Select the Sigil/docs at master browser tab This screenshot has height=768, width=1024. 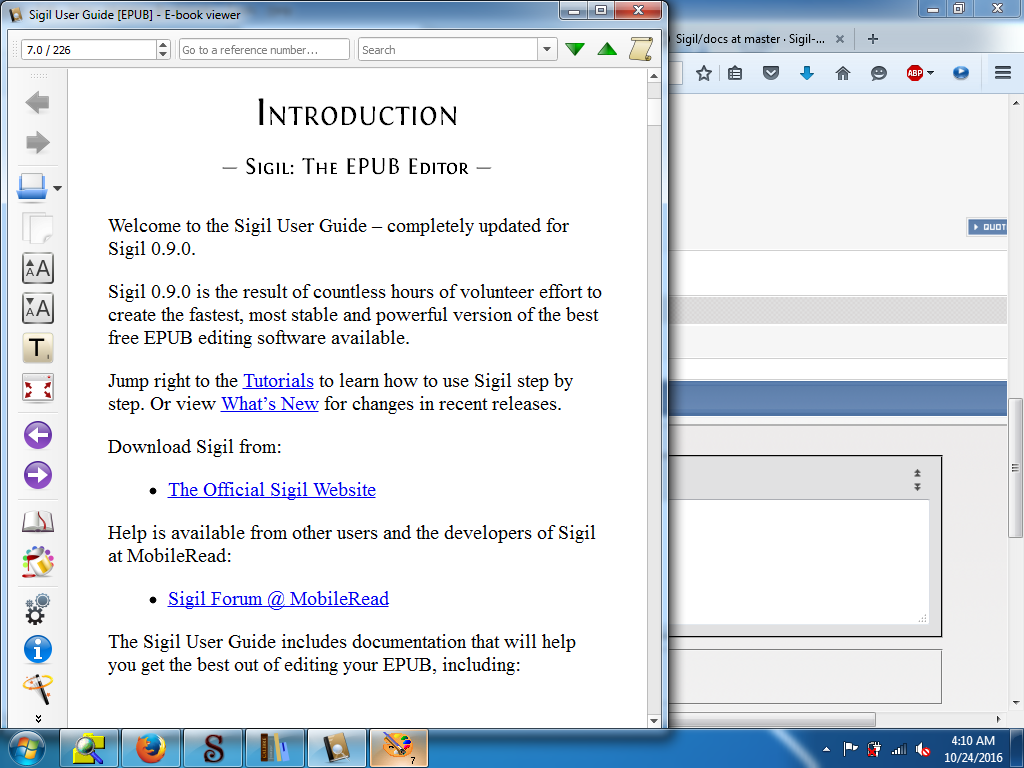pos(750,39)
